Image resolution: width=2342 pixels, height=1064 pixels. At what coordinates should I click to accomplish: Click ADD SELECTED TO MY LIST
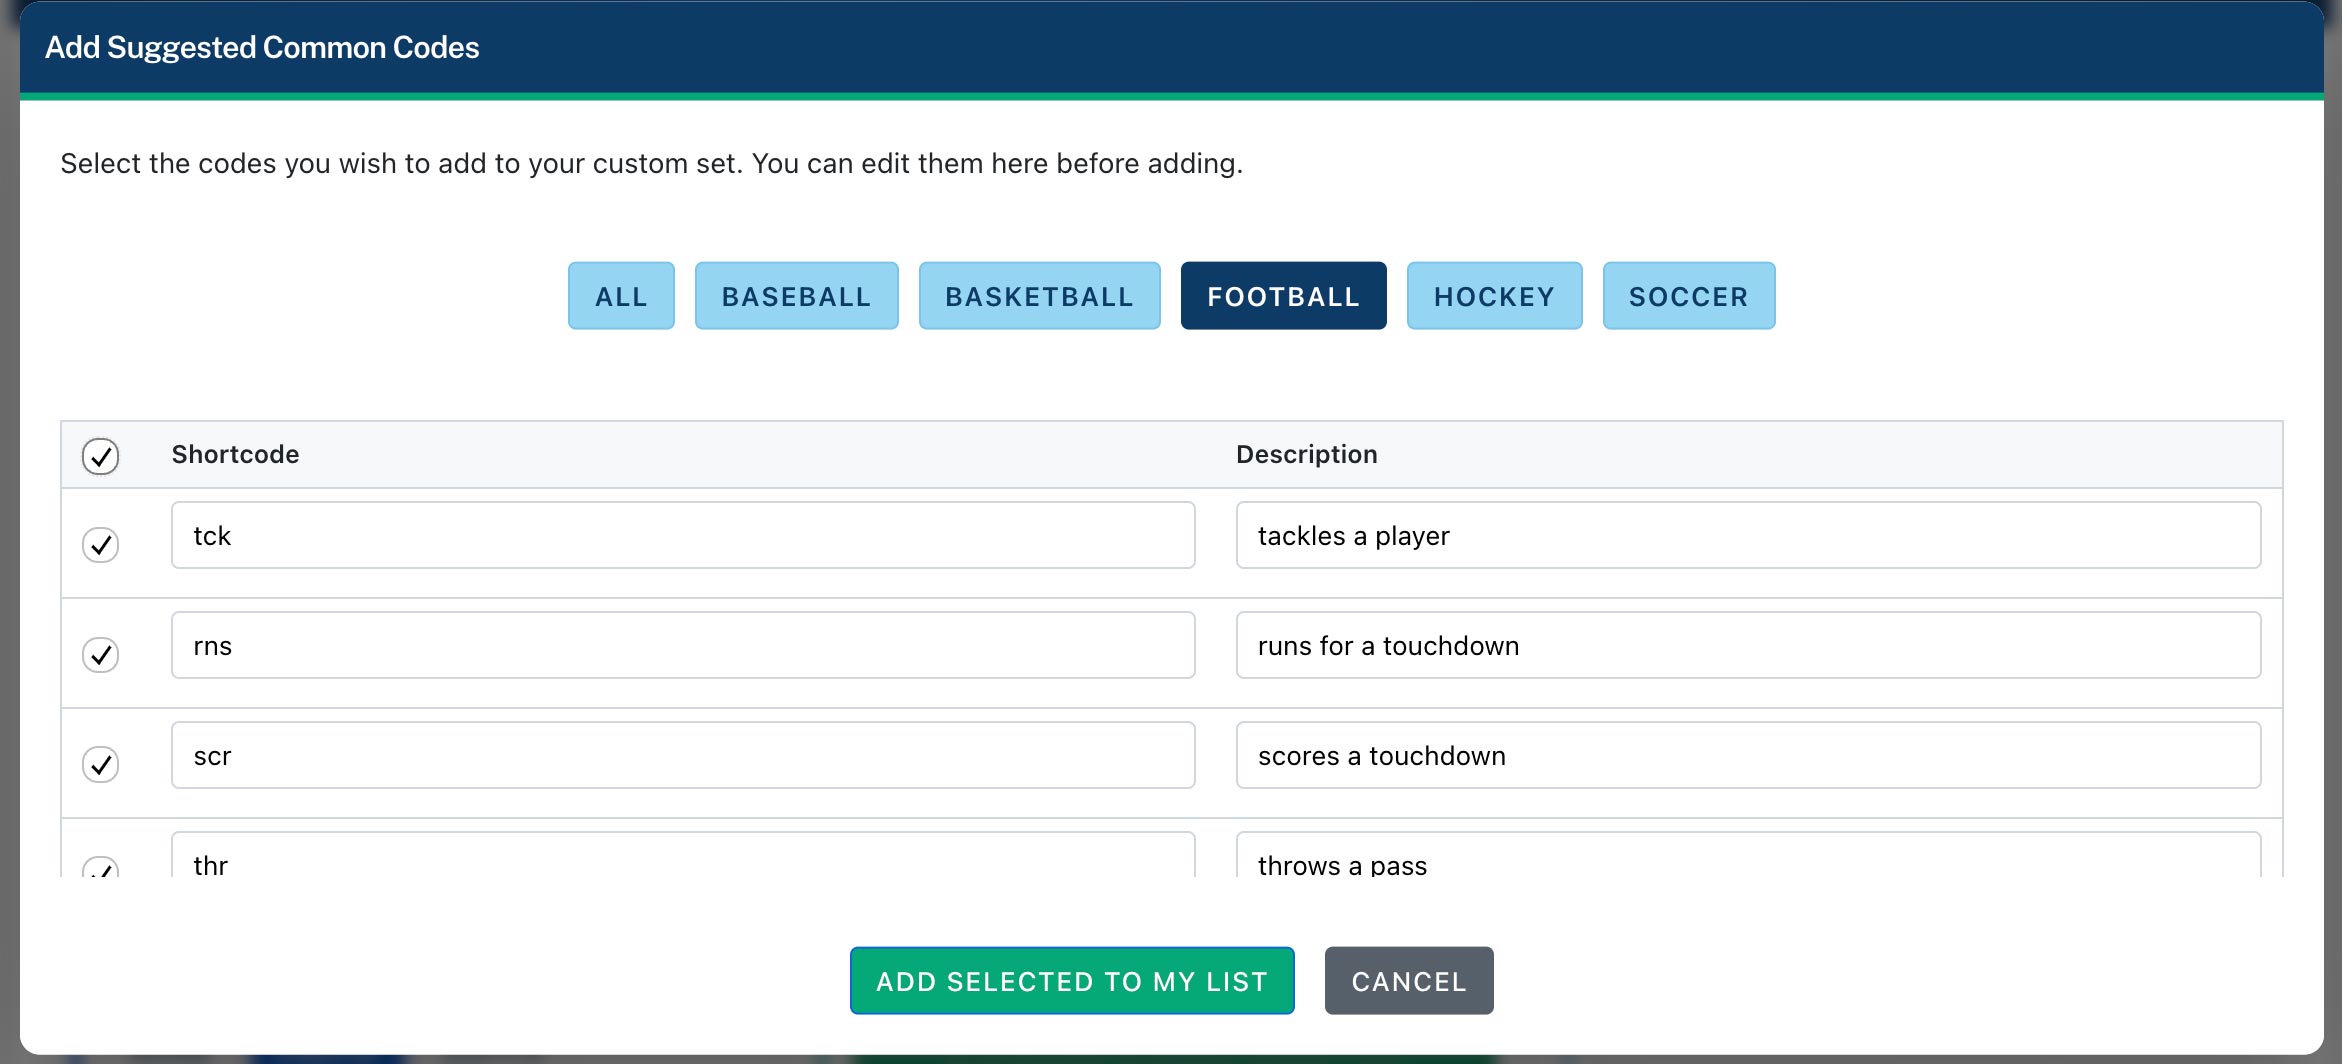1071,981
